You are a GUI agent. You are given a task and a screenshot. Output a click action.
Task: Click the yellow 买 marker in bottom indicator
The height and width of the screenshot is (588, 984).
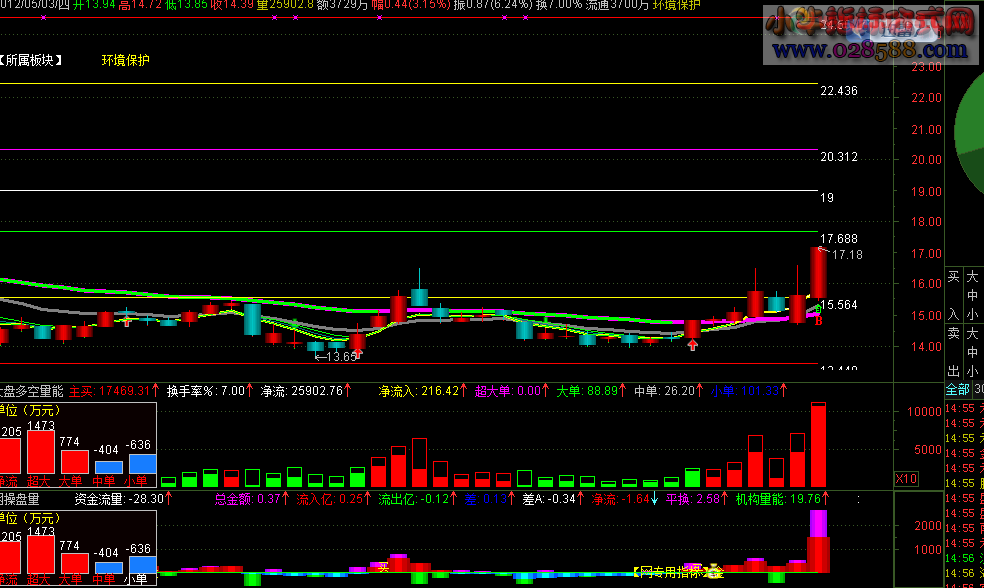pos(382,567)
